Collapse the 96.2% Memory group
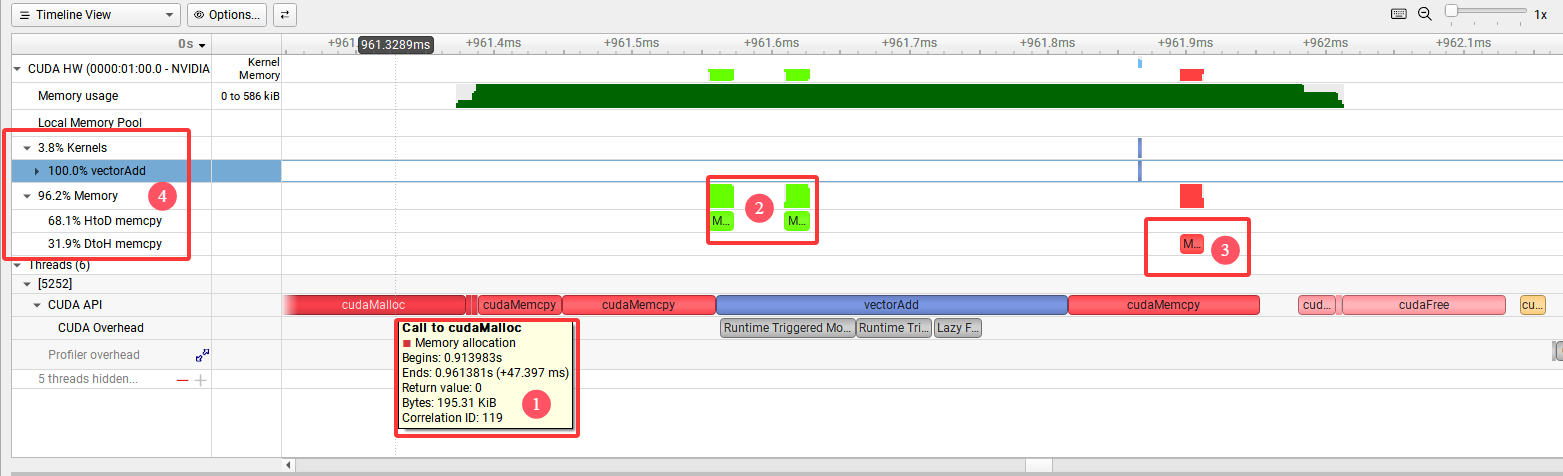This screenshot has height=476, width=1563. pyautogui.click(x=27, y=196)
